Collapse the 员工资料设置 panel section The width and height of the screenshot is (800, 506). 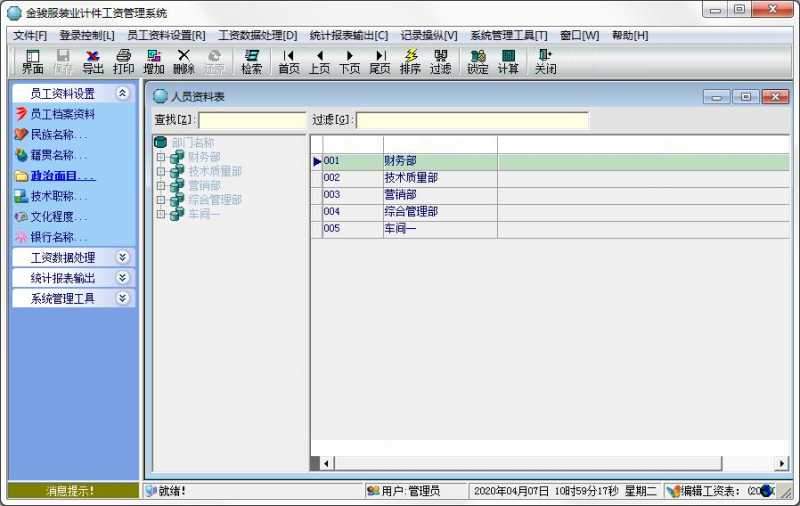coord(122,93)
